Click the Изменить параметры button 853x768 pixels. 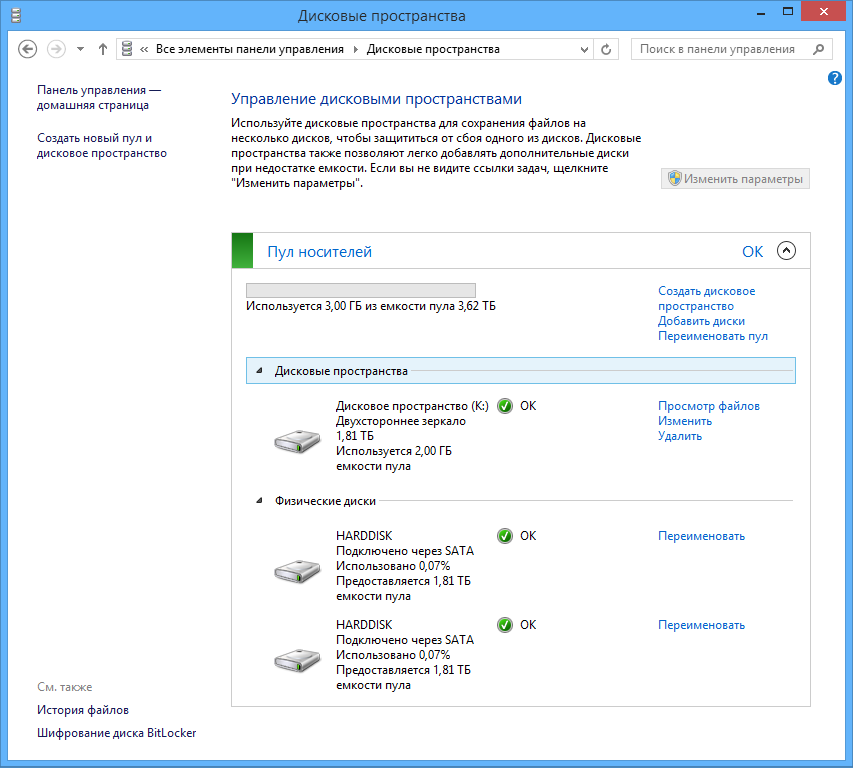pos(735,178)
